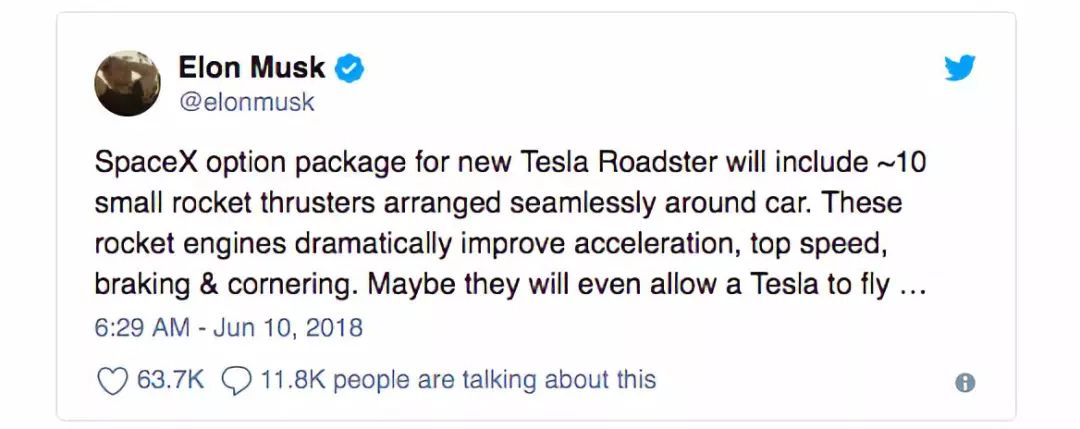Click the Elon Musk display name
This screenshot has width=1080, height=429.
coord(252,68)
